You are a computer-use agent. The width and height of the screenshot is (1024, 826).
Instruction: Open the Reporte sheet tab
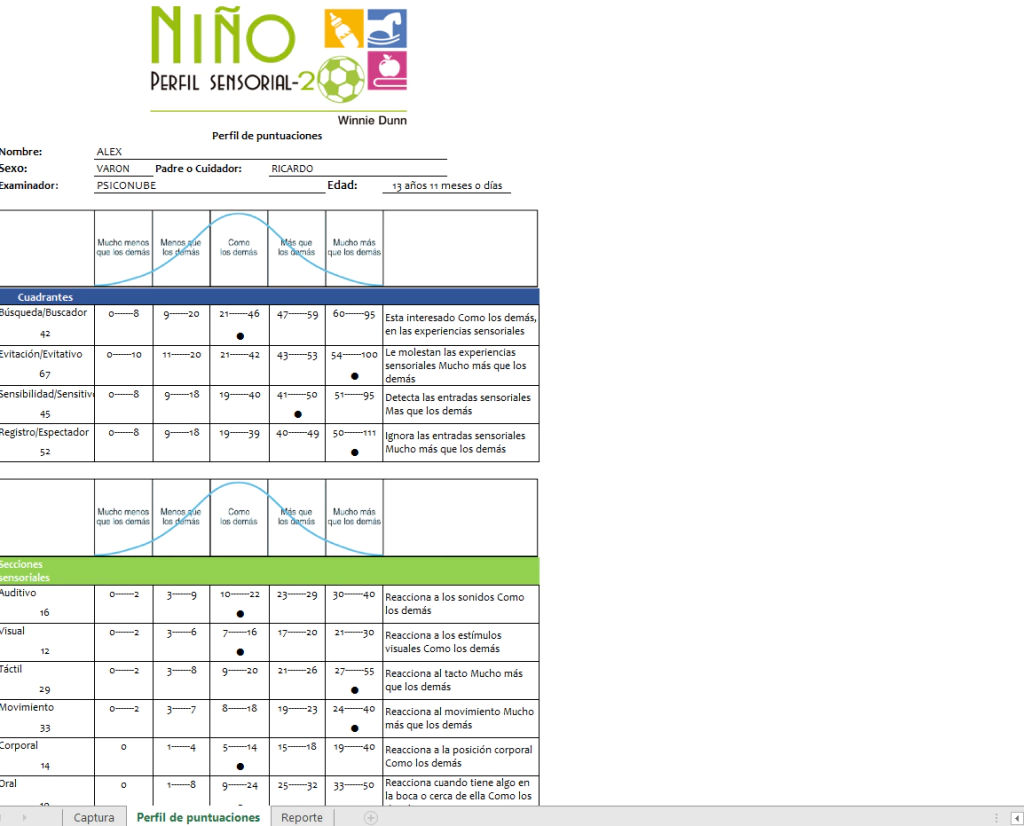pyautogui.click(x=302, y=817)
